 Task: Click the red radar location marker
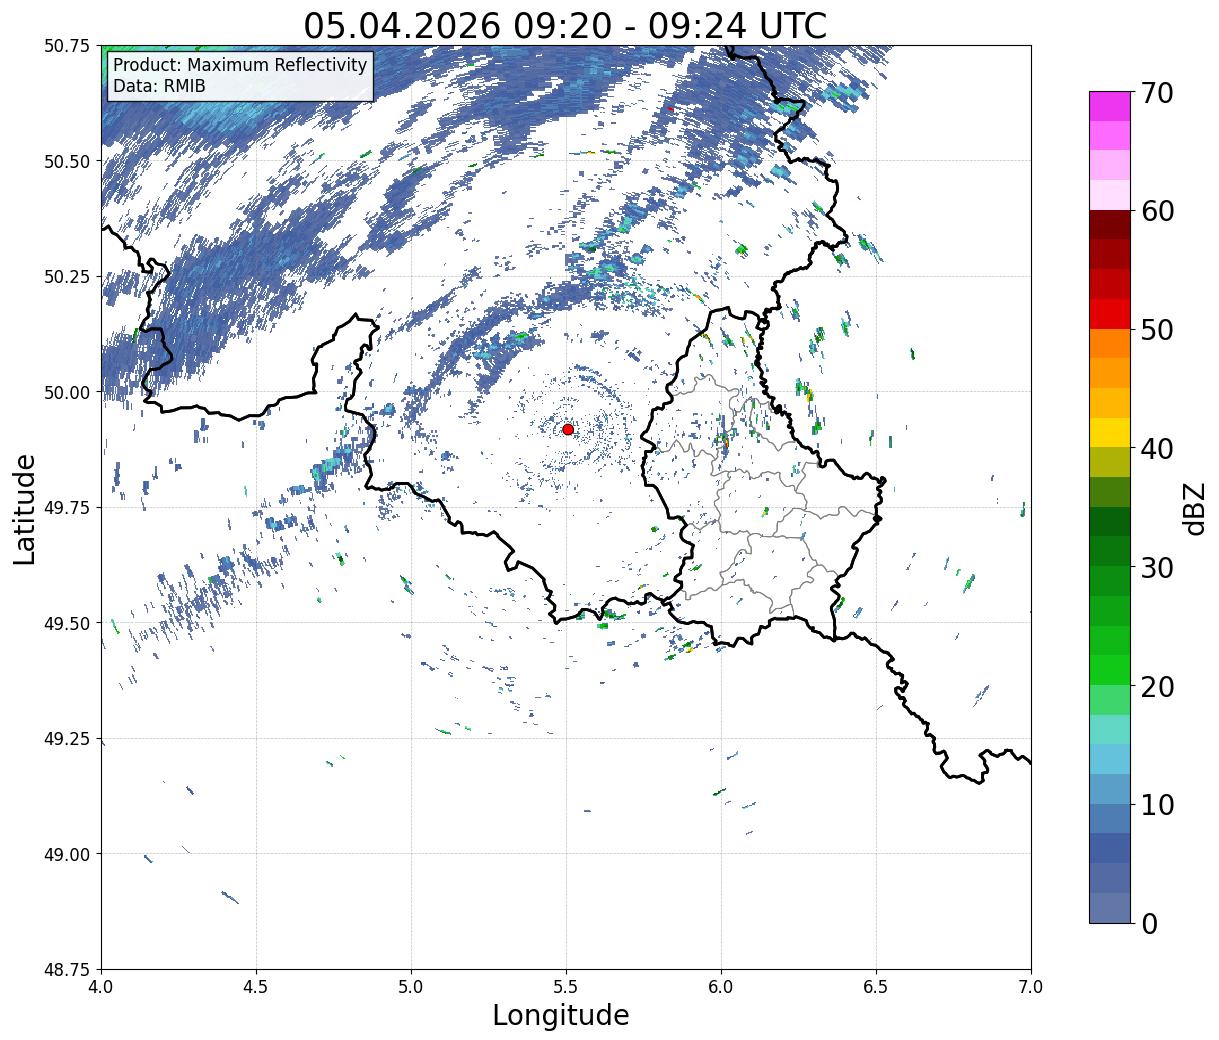pos(567,429)
